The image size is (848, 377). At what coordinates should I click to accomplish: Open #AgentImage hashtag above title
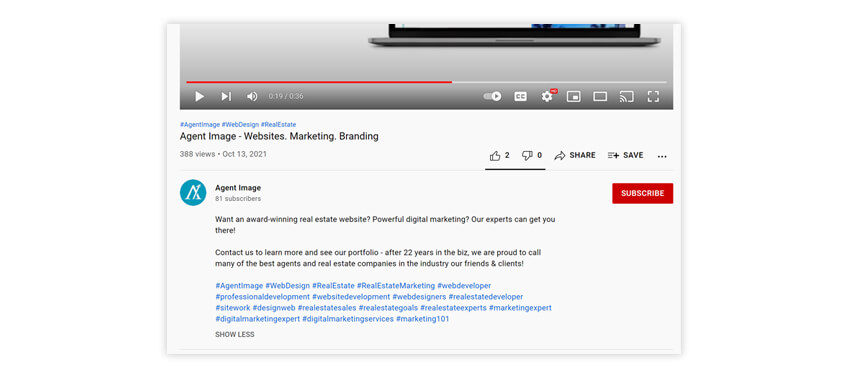[x=200, y=124]
